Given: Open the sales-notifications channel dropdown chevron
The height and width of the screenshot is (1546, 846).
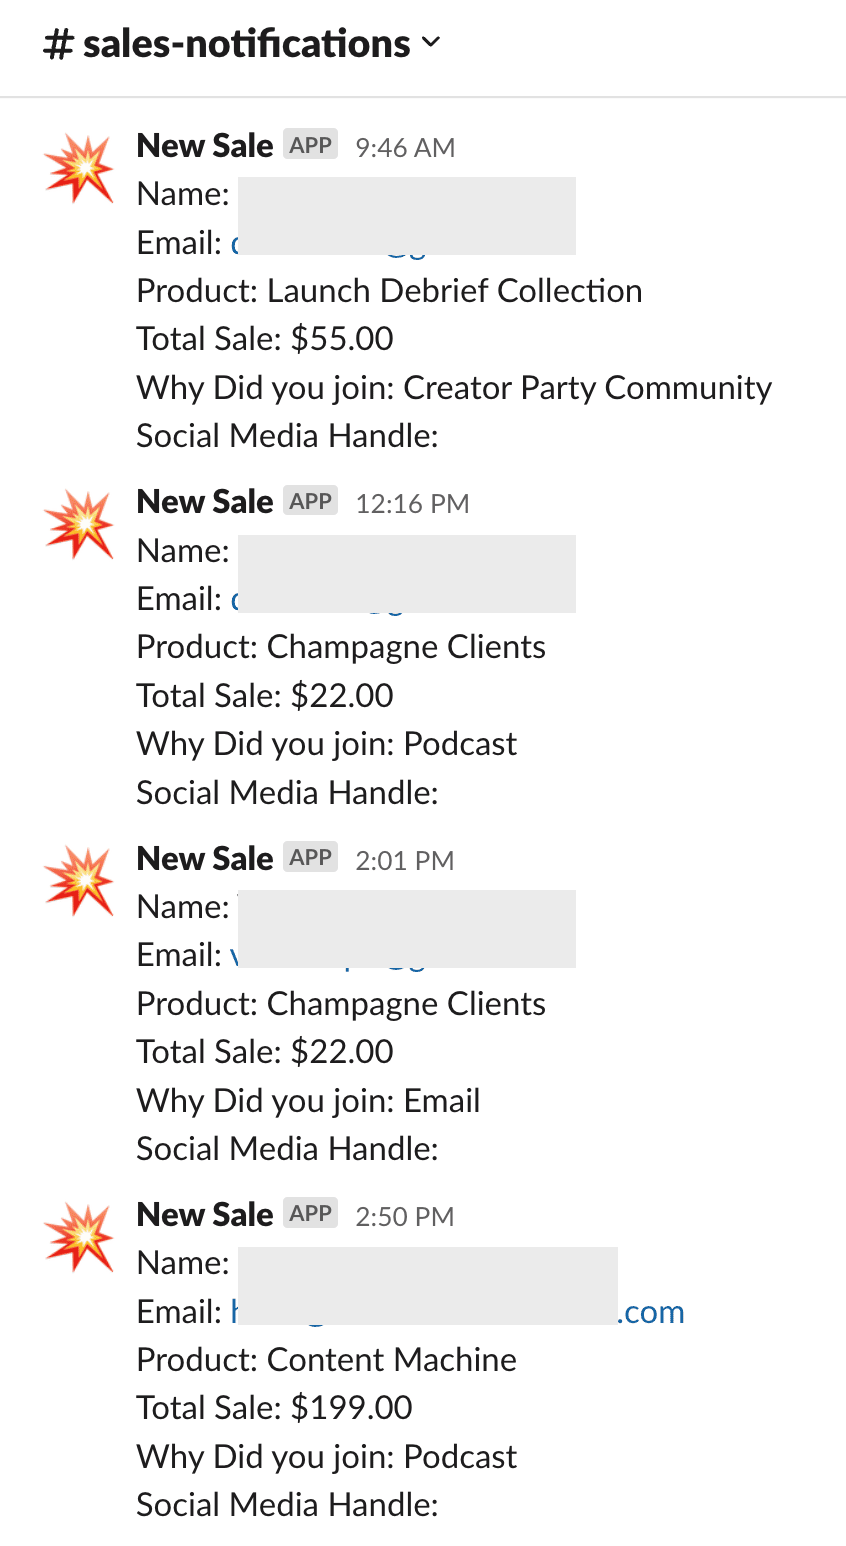Looking at the screenshot, I should click(431, 43).
